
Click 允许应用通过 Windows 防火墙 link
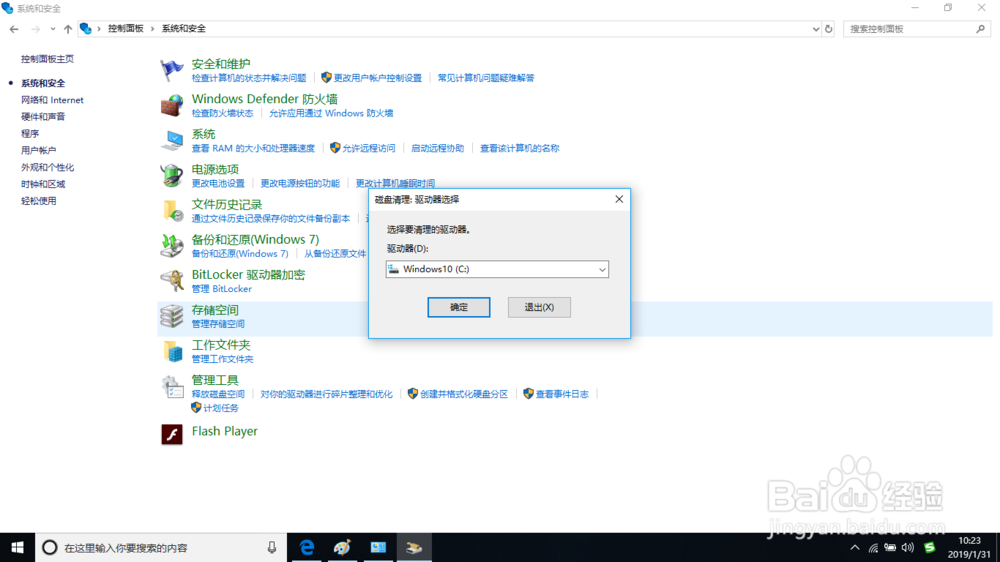pos(331,113)
